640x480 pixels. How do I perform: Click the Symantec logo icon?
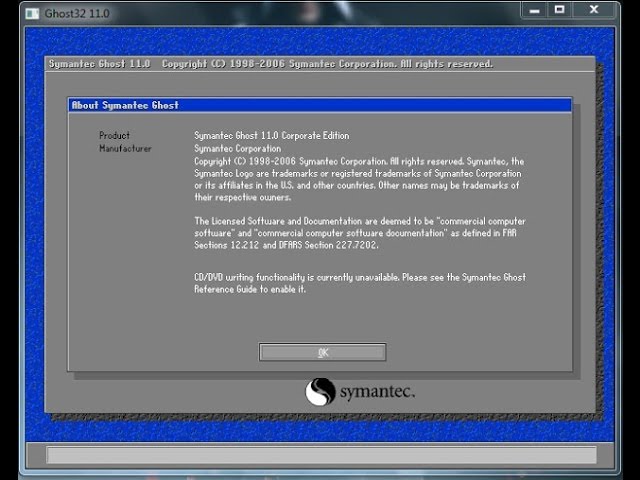pyautogui.click(x=320, y=392)
